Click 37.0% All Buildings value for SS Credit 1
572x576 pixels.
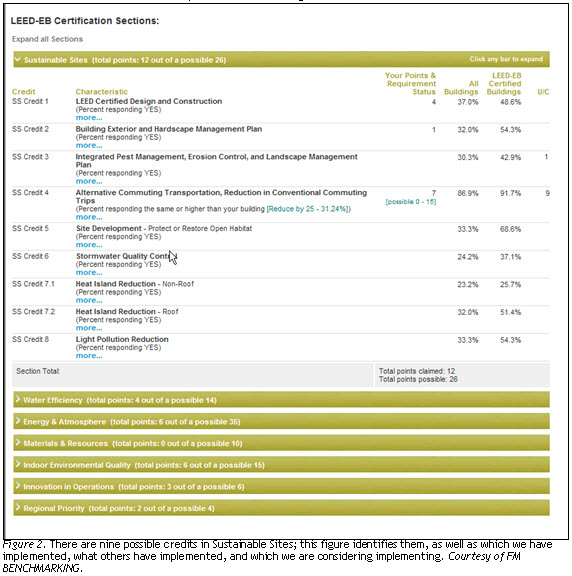click(468, 102)
